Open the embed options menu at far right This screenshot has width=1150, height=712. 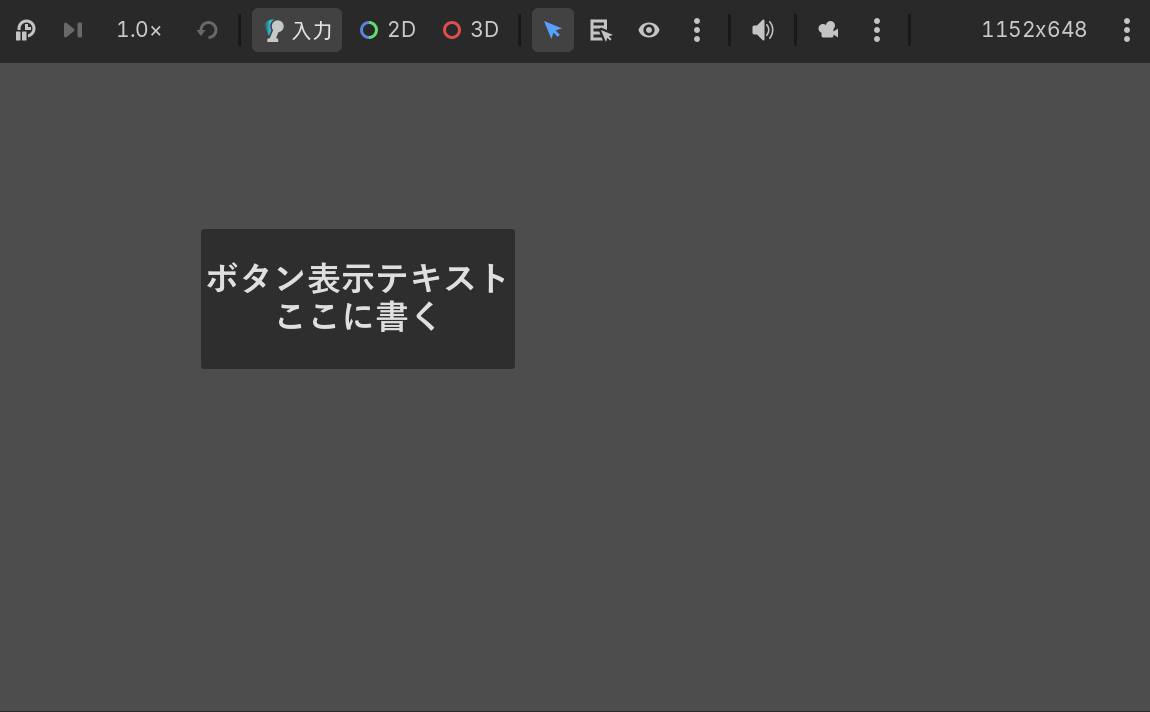(x=1127, y=30)
